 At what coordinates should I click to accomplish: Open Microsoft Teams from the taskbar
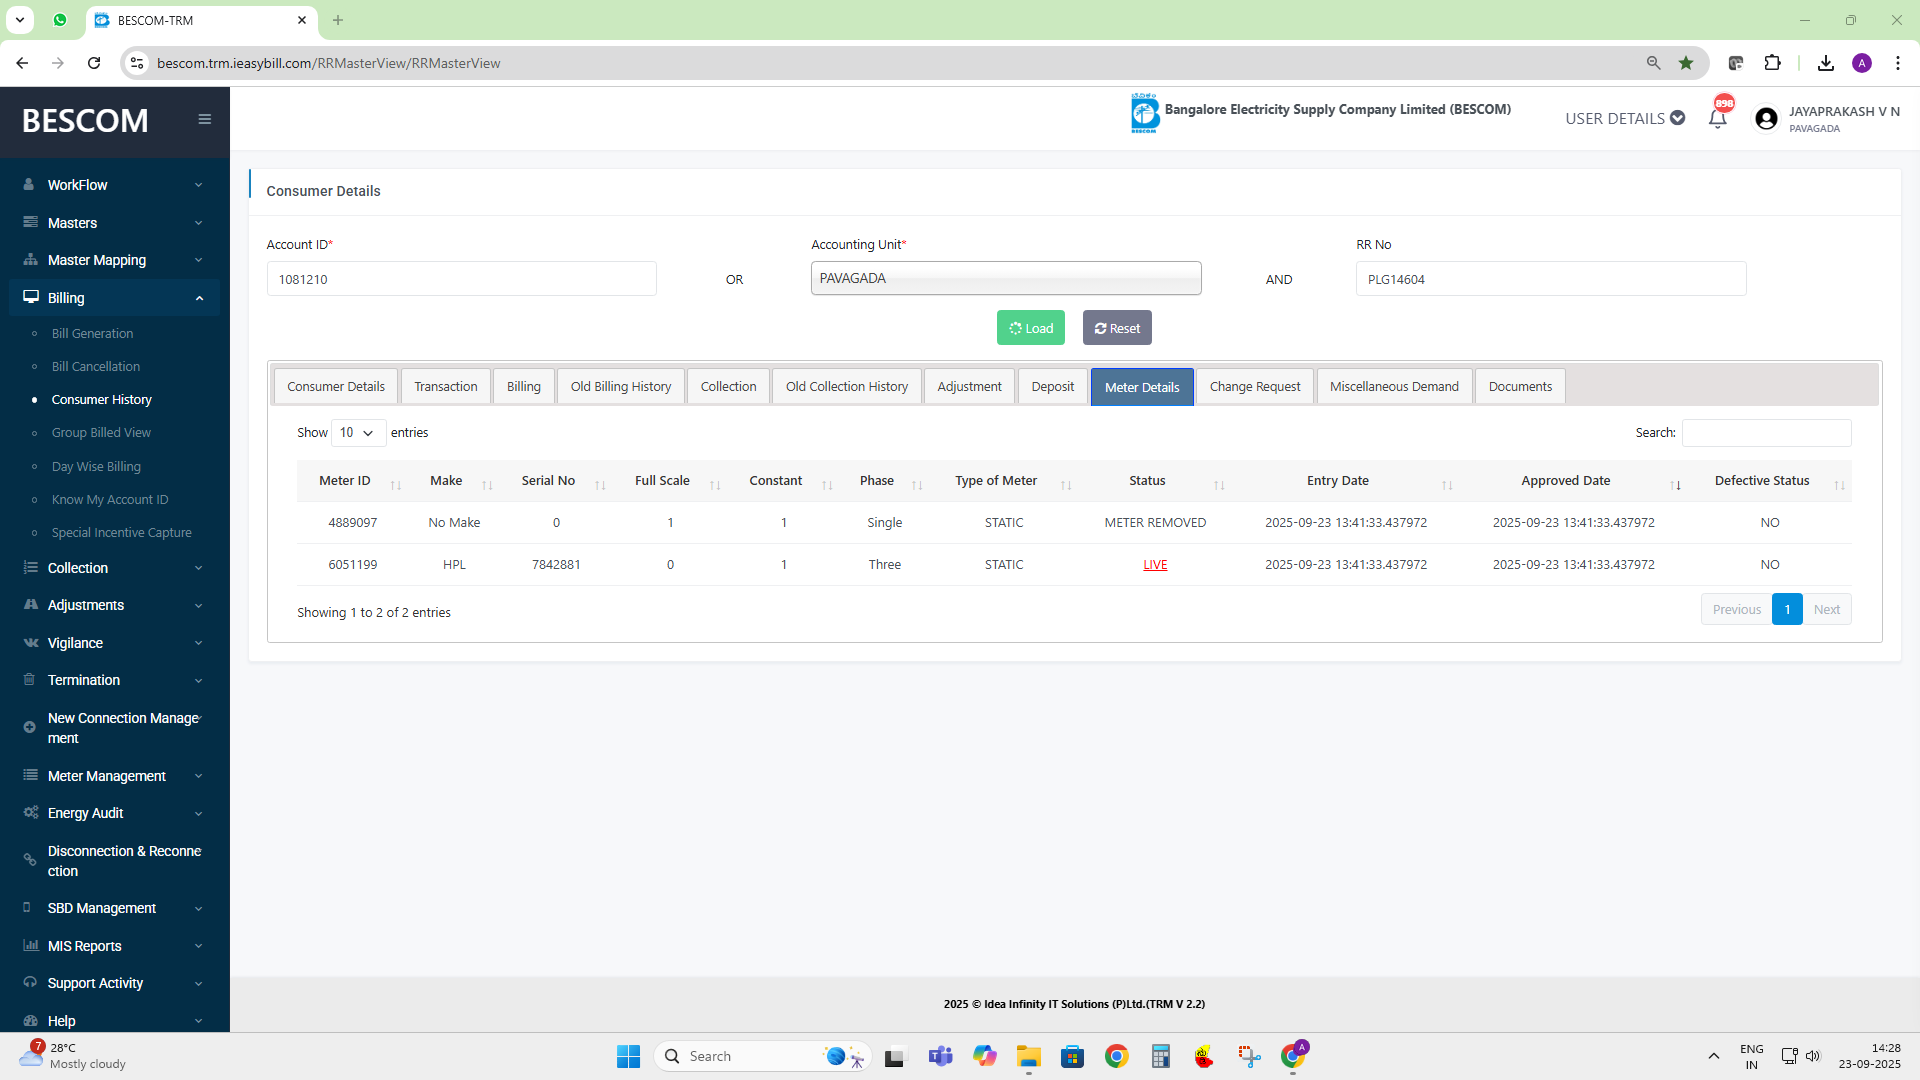tap(940, 1056)
